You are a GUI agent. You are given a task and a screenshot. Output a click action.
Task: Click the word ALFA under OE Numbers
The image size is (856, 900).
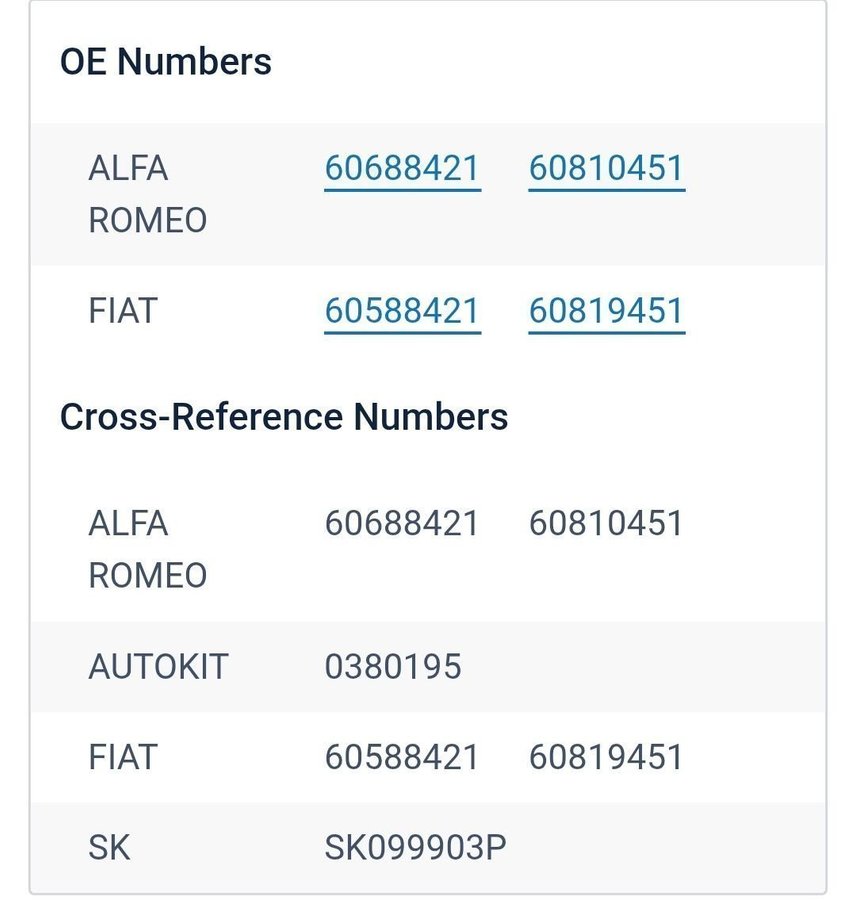(x=128, y=168)
